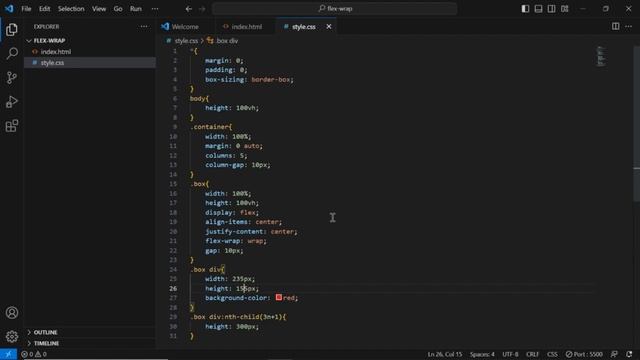Viewport: 640px width, 360px height.
Task: Collapse the FLEX-WRAP folder section
Action: coord(49,41)
